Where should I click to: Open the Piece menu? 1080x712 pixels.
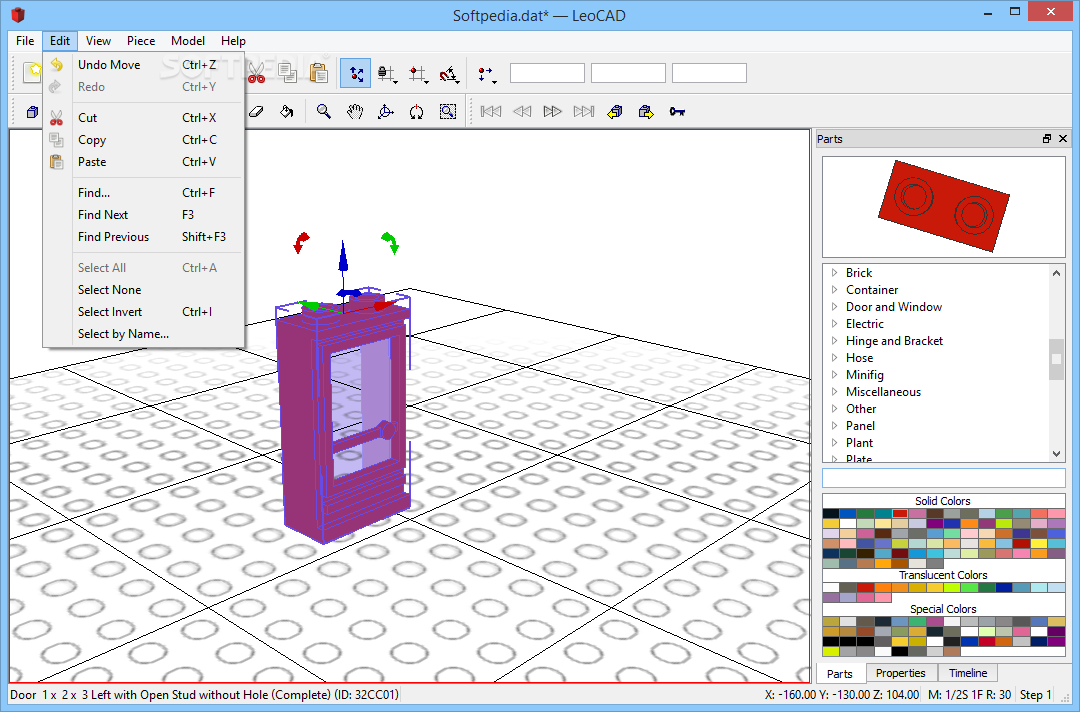141,41
